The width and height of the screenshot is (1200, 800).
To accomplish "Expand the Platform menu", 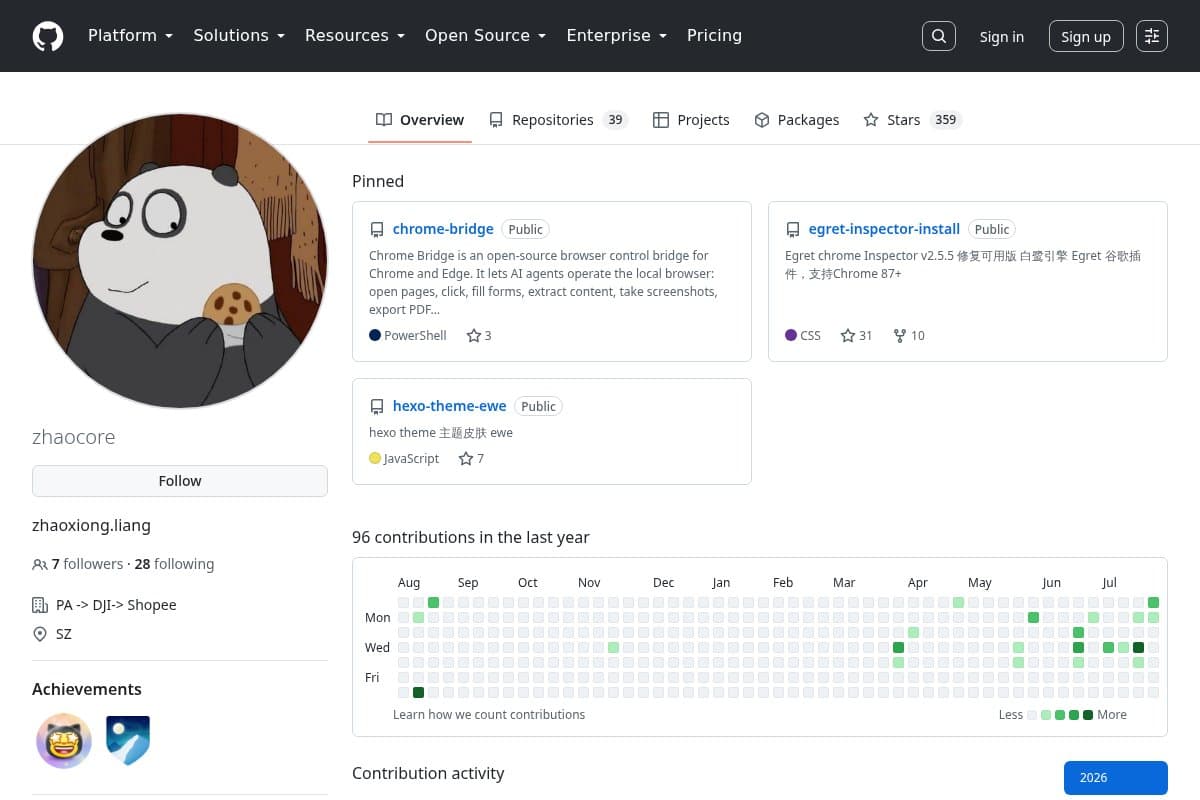I will tap(130, 36).
